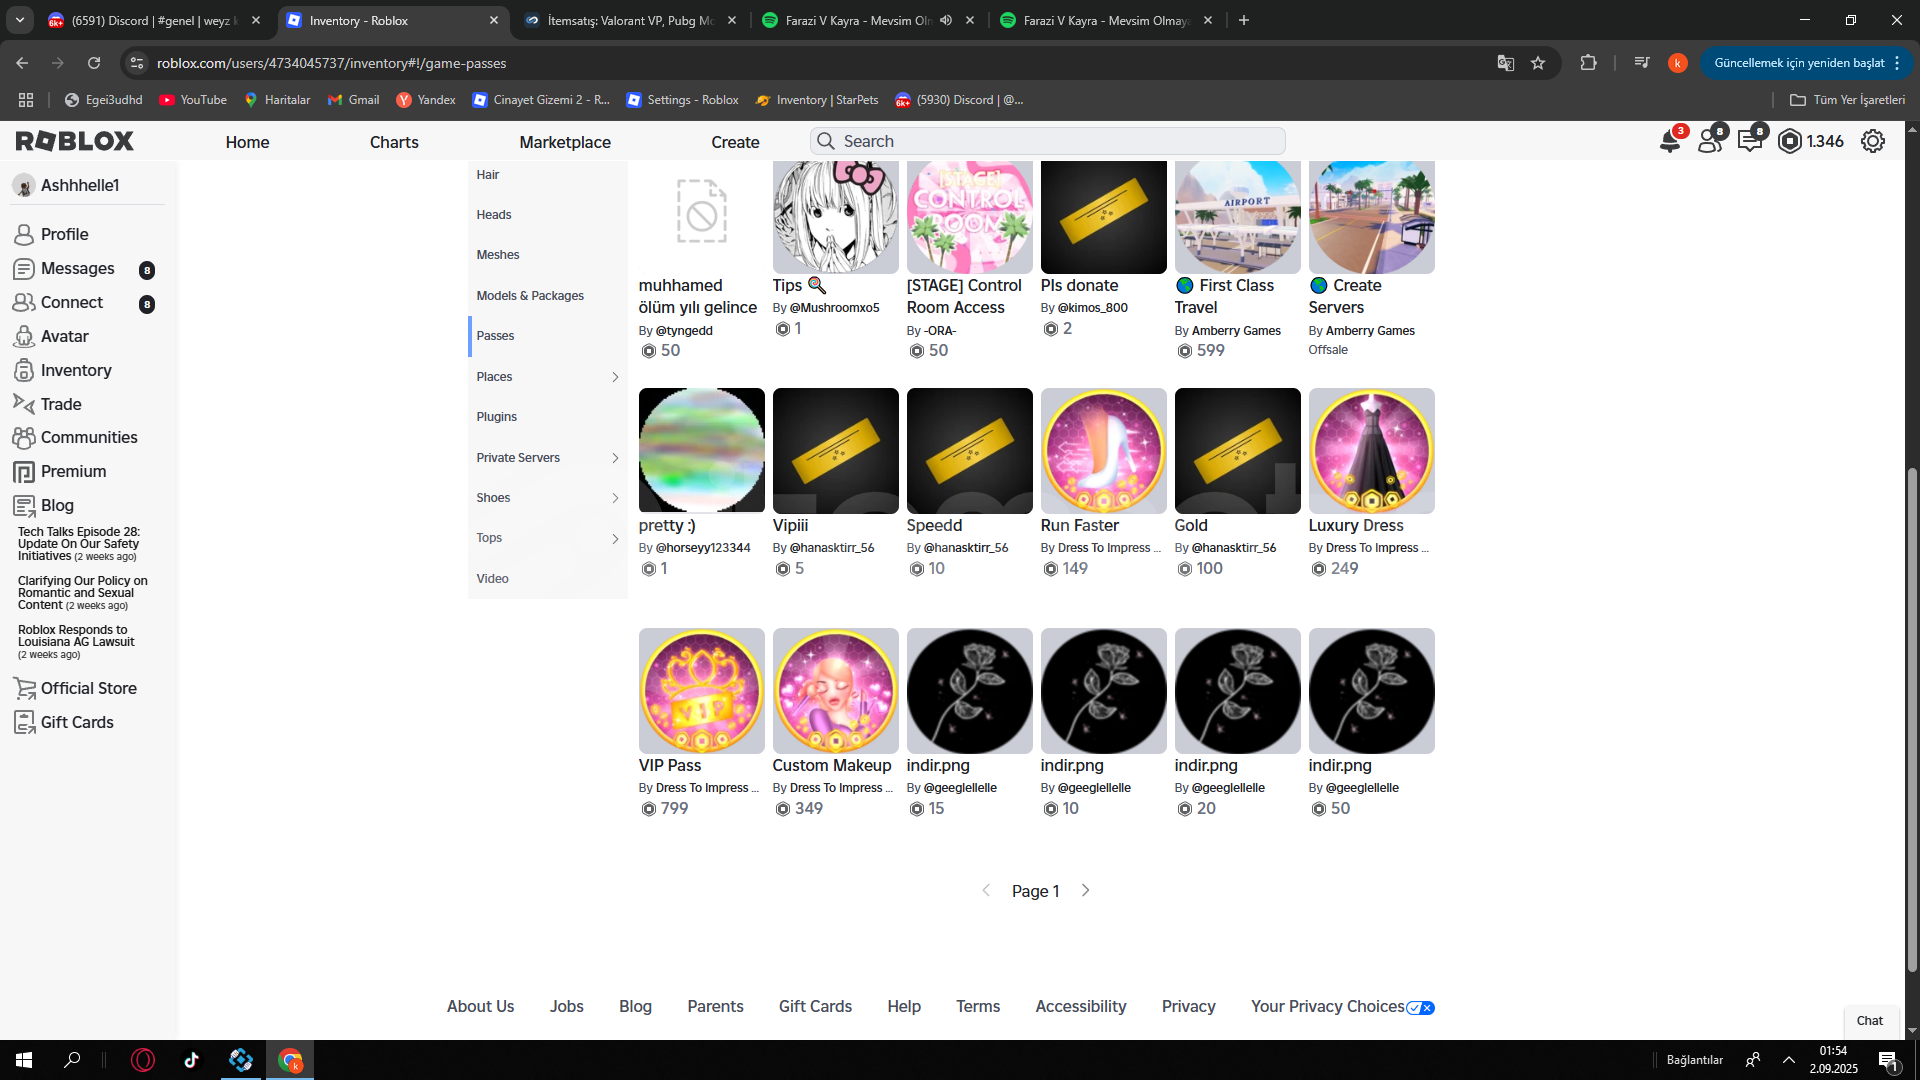Open the YouTube bookmark

click(x=193, y=100)
